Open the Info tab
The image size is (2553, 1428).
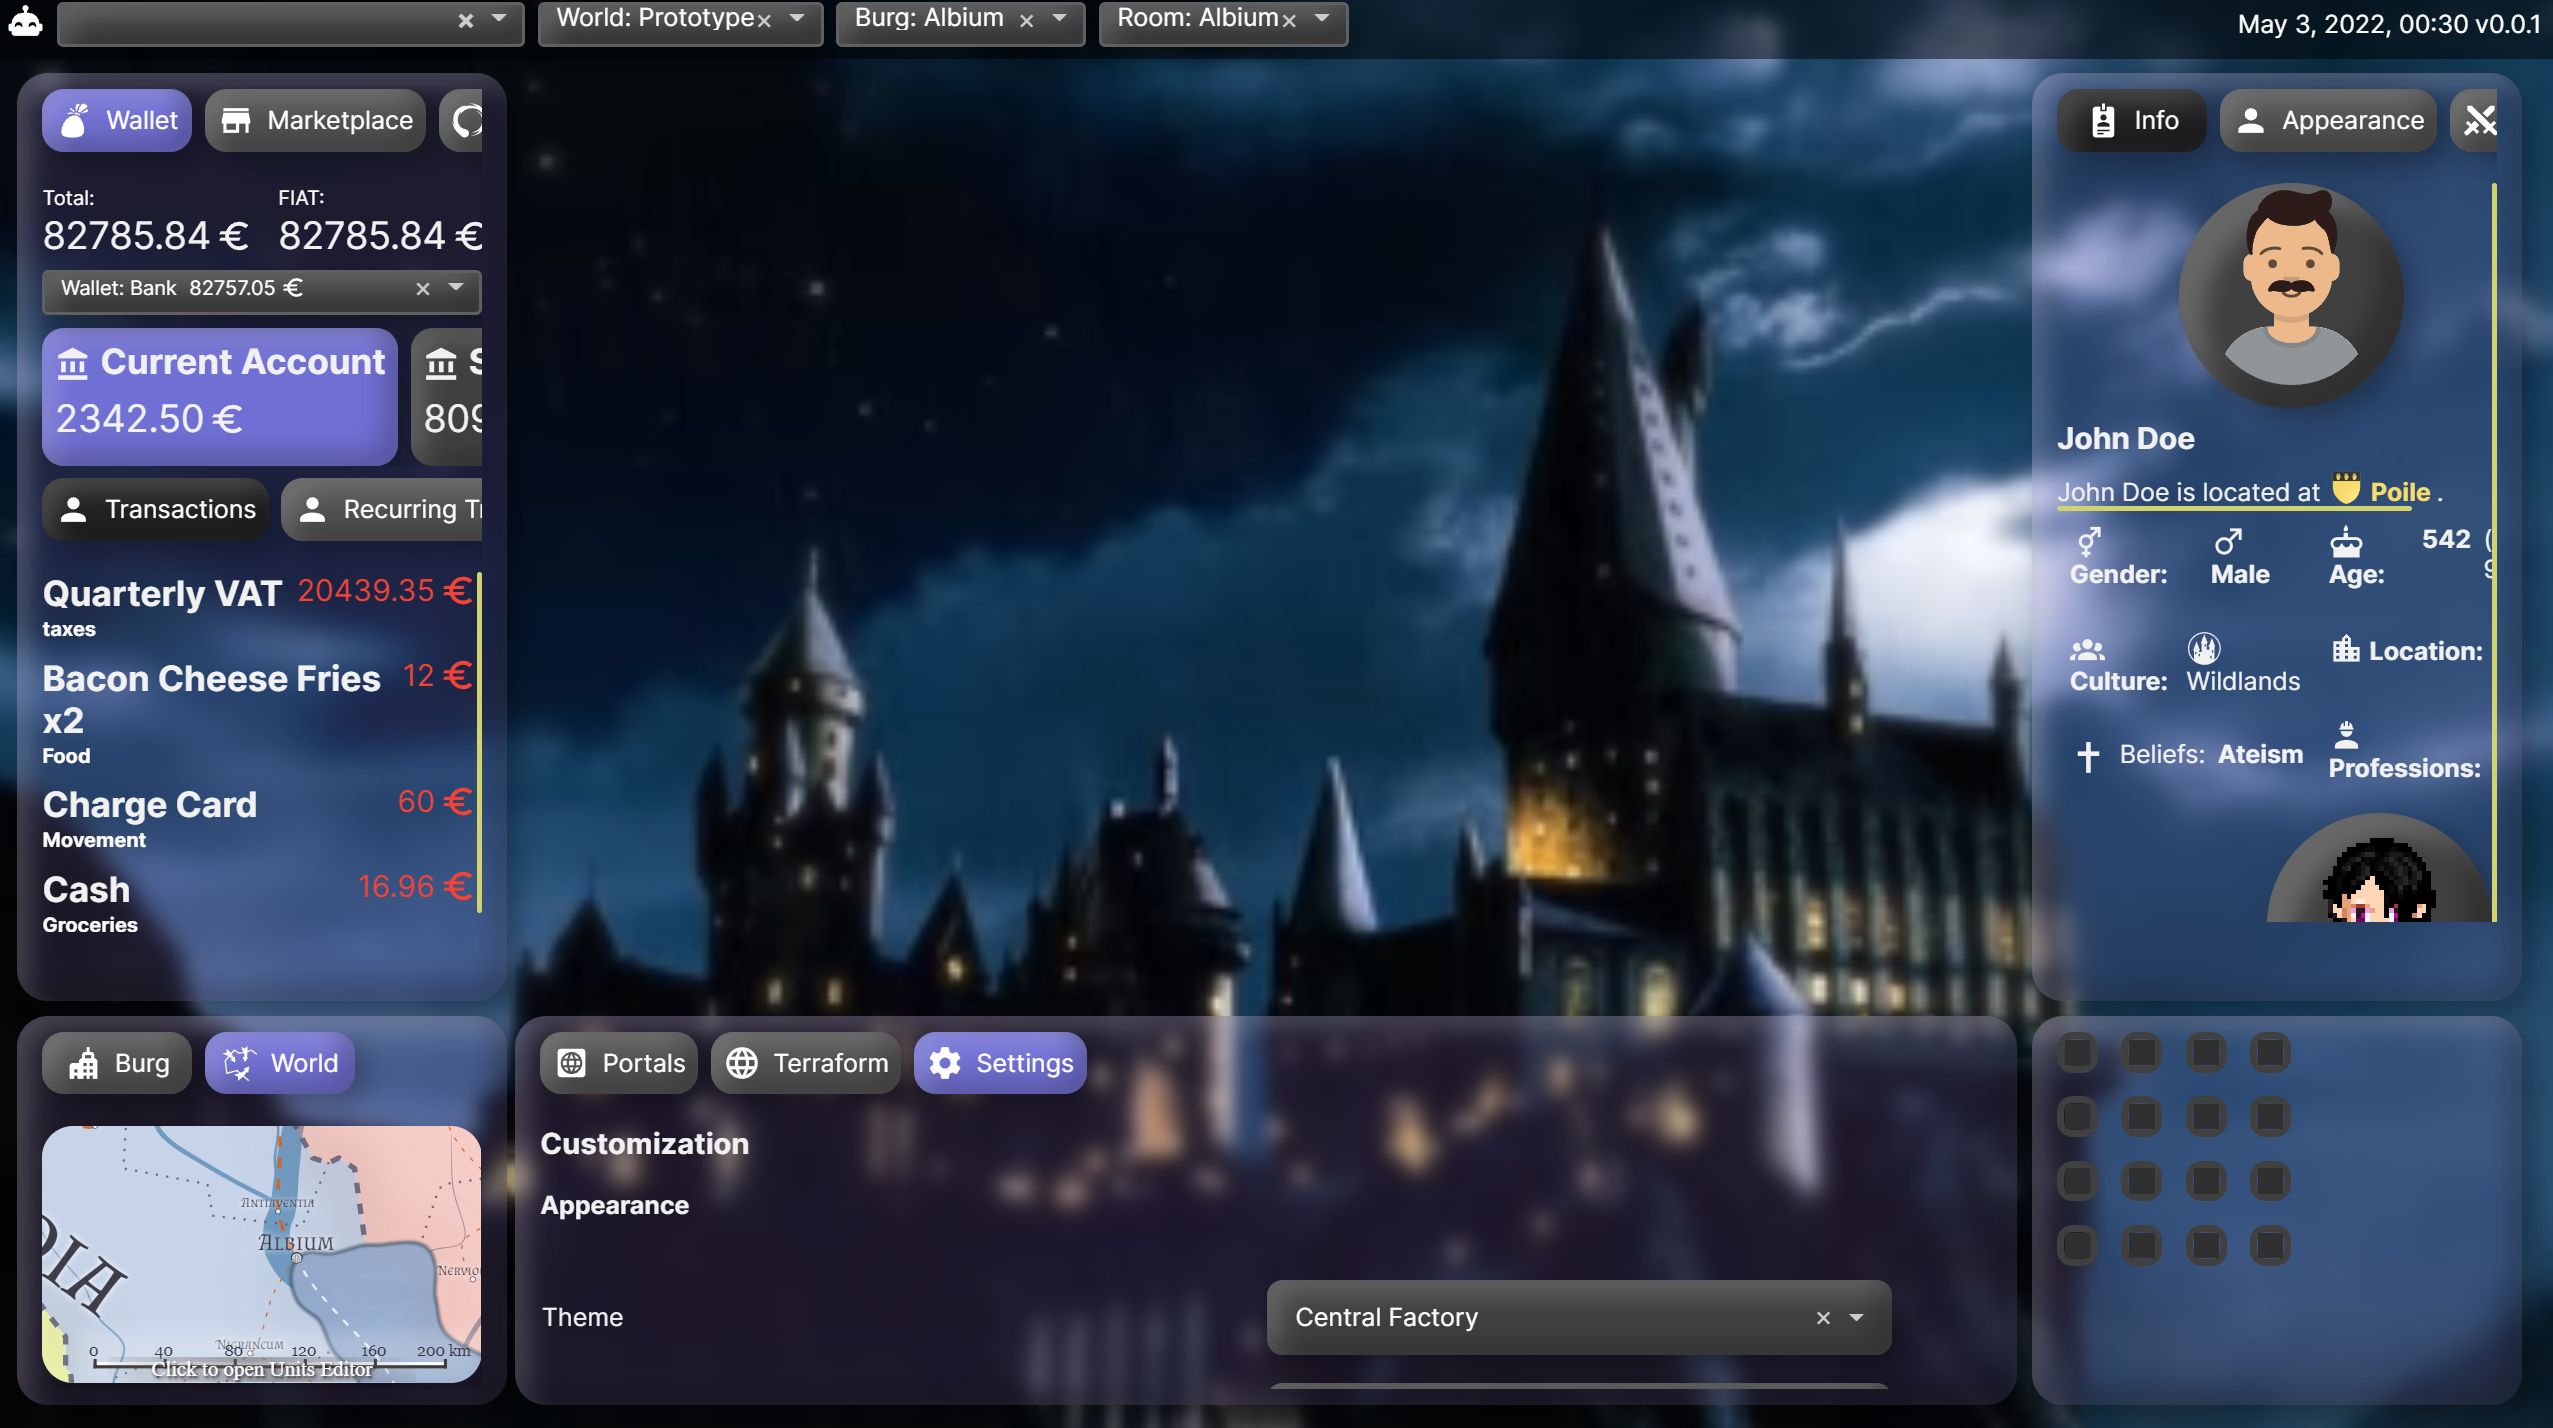(x=2132, y=121)
